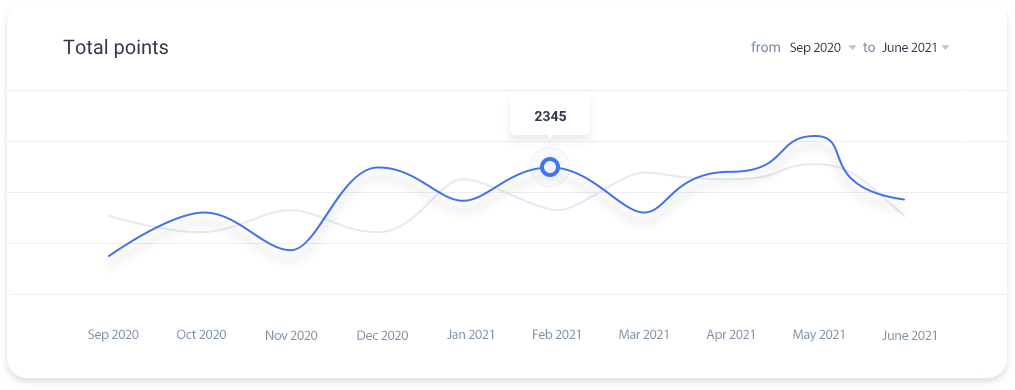
Task: Select the Nov 2020 axis label
Action: point(291,336)
